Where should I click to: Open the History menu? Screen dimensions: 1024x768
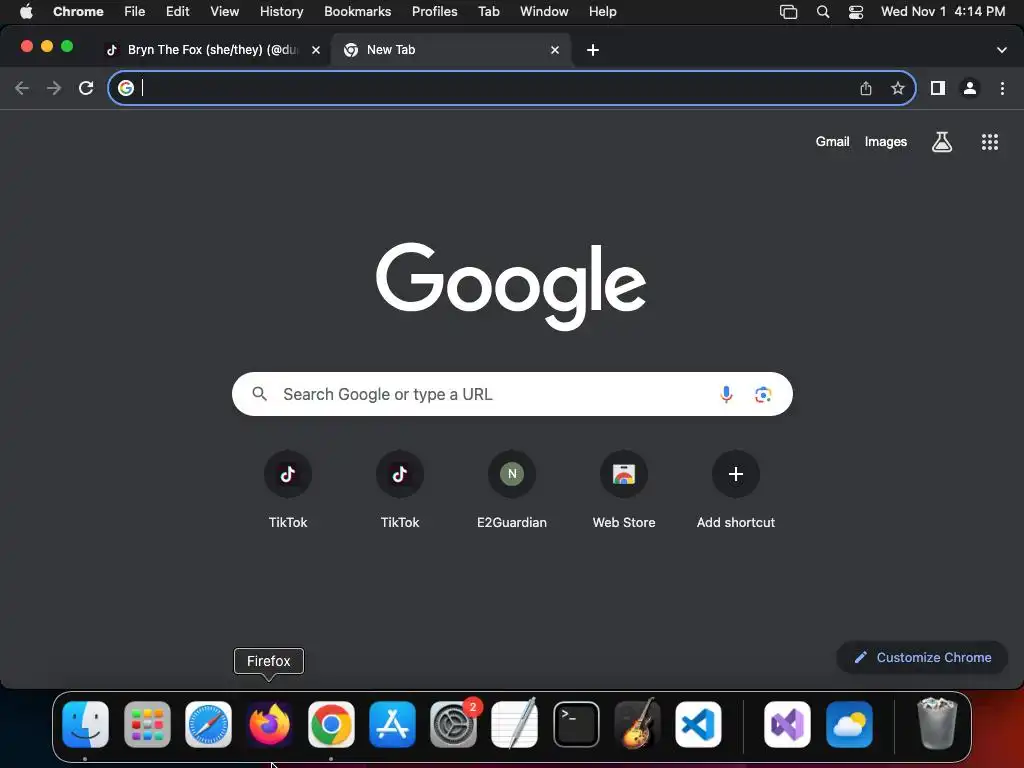[281, 12]
